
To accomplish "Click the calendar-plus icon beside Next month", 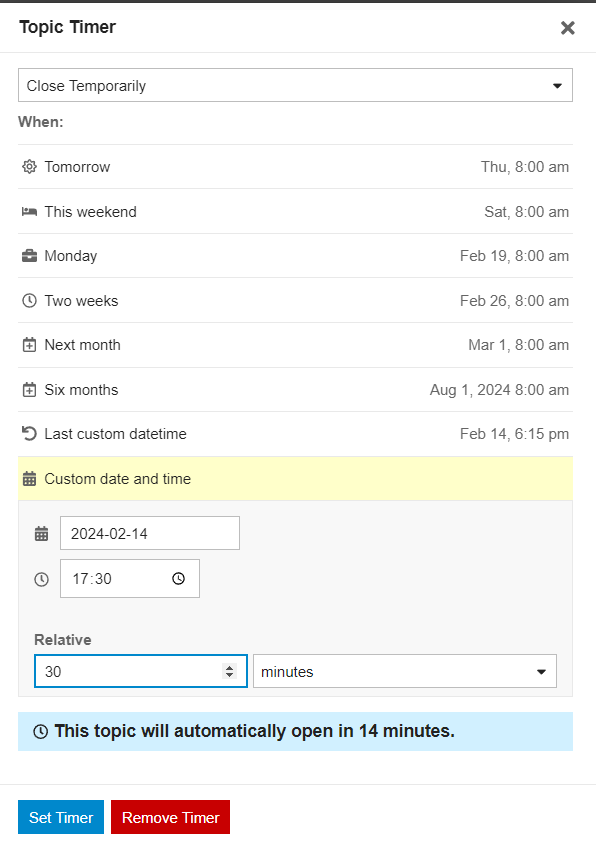I will click(x=29, y=345).
